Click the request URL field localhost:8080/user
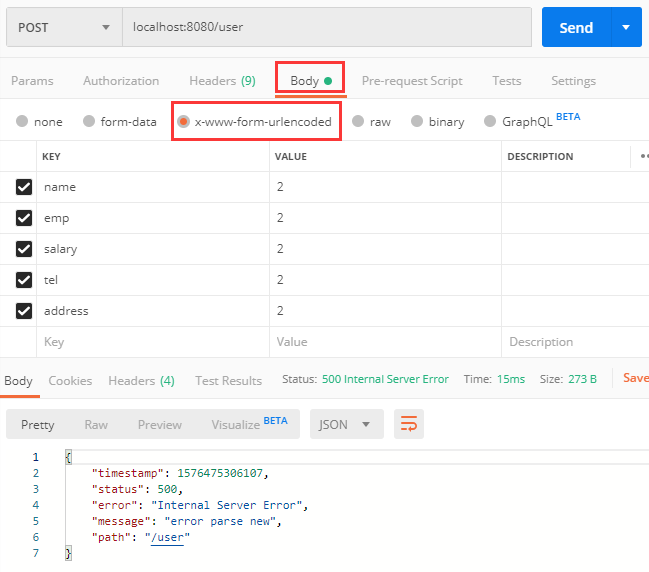Image resolution: width=649 pixels, height=572 pixels. (327, 27)
